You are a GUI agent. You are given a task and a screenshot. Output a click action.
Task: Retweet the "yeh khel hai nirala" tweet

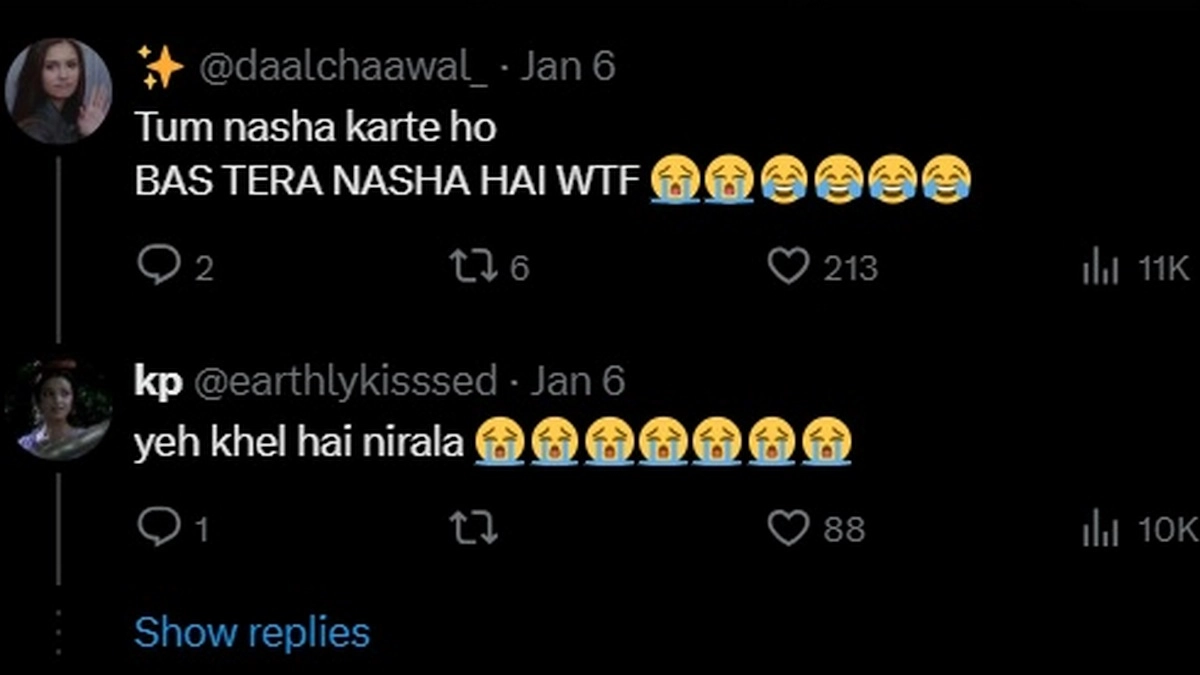pos(473,528)
